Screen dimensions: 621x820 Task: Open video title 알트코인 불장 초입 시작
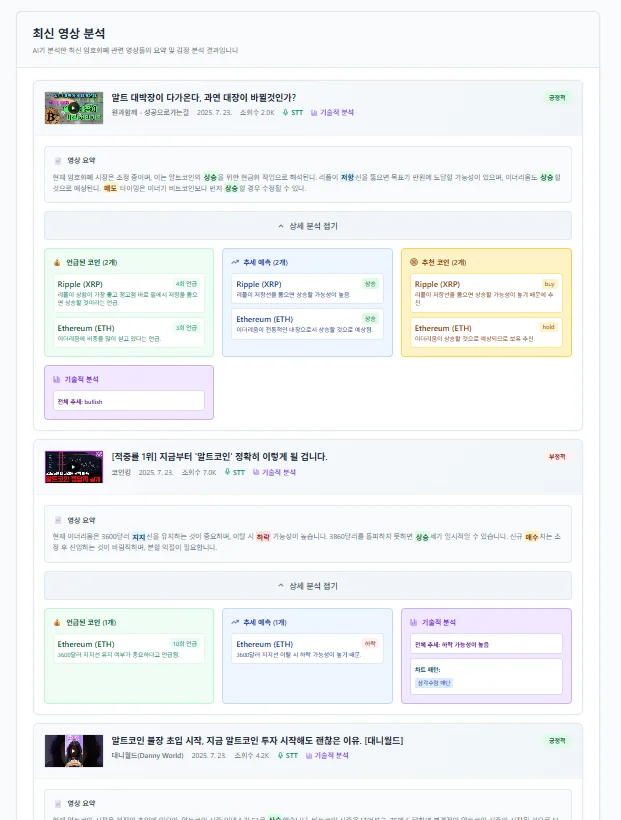pos(257,741)
